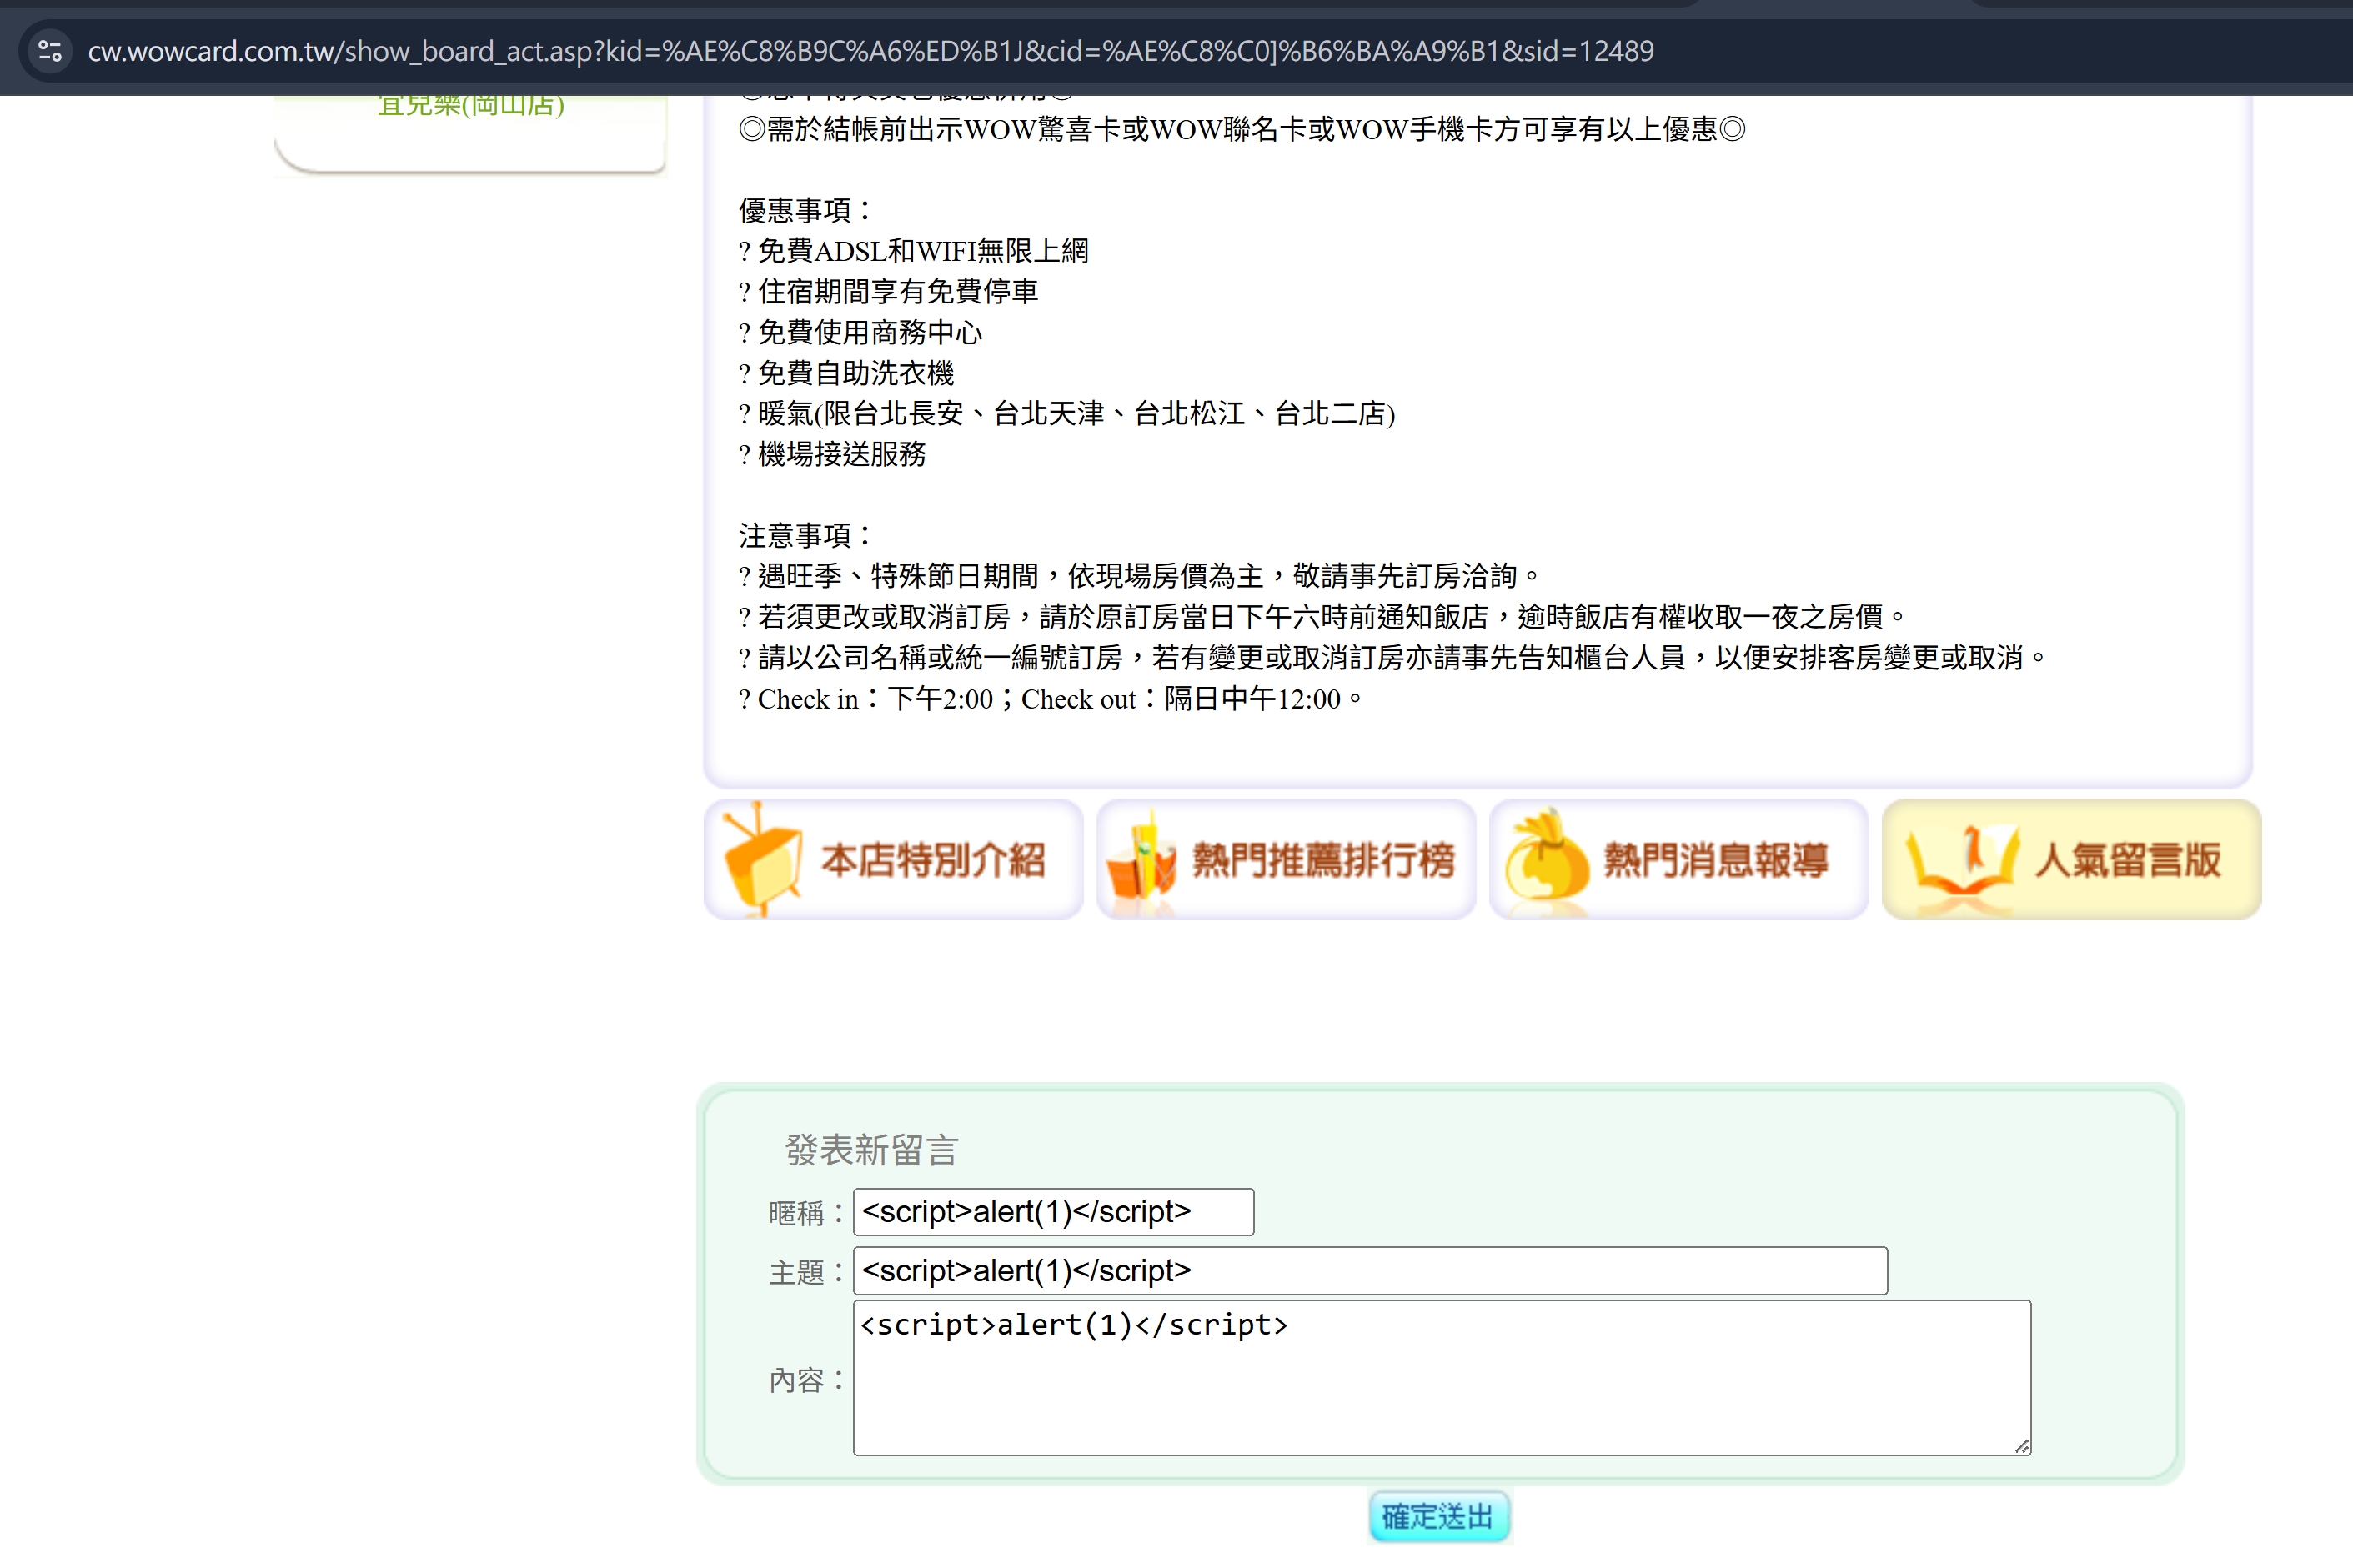Click the 內容： field label
The width and height of the screenshot is (2353, 1568).
806,1380
